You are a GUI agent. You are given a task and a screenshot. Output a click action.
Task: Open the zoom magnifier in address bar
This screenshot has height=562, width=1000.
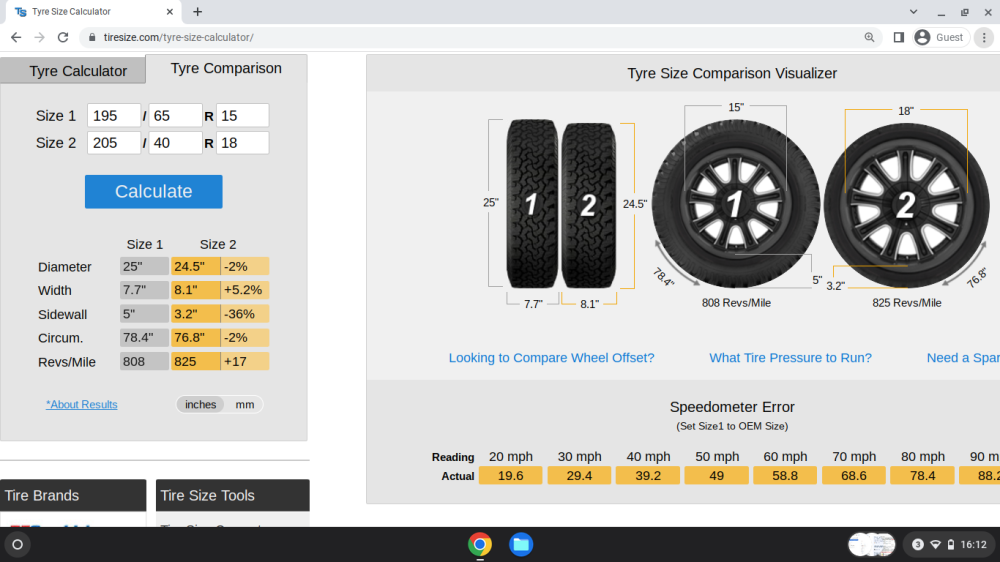869,38
